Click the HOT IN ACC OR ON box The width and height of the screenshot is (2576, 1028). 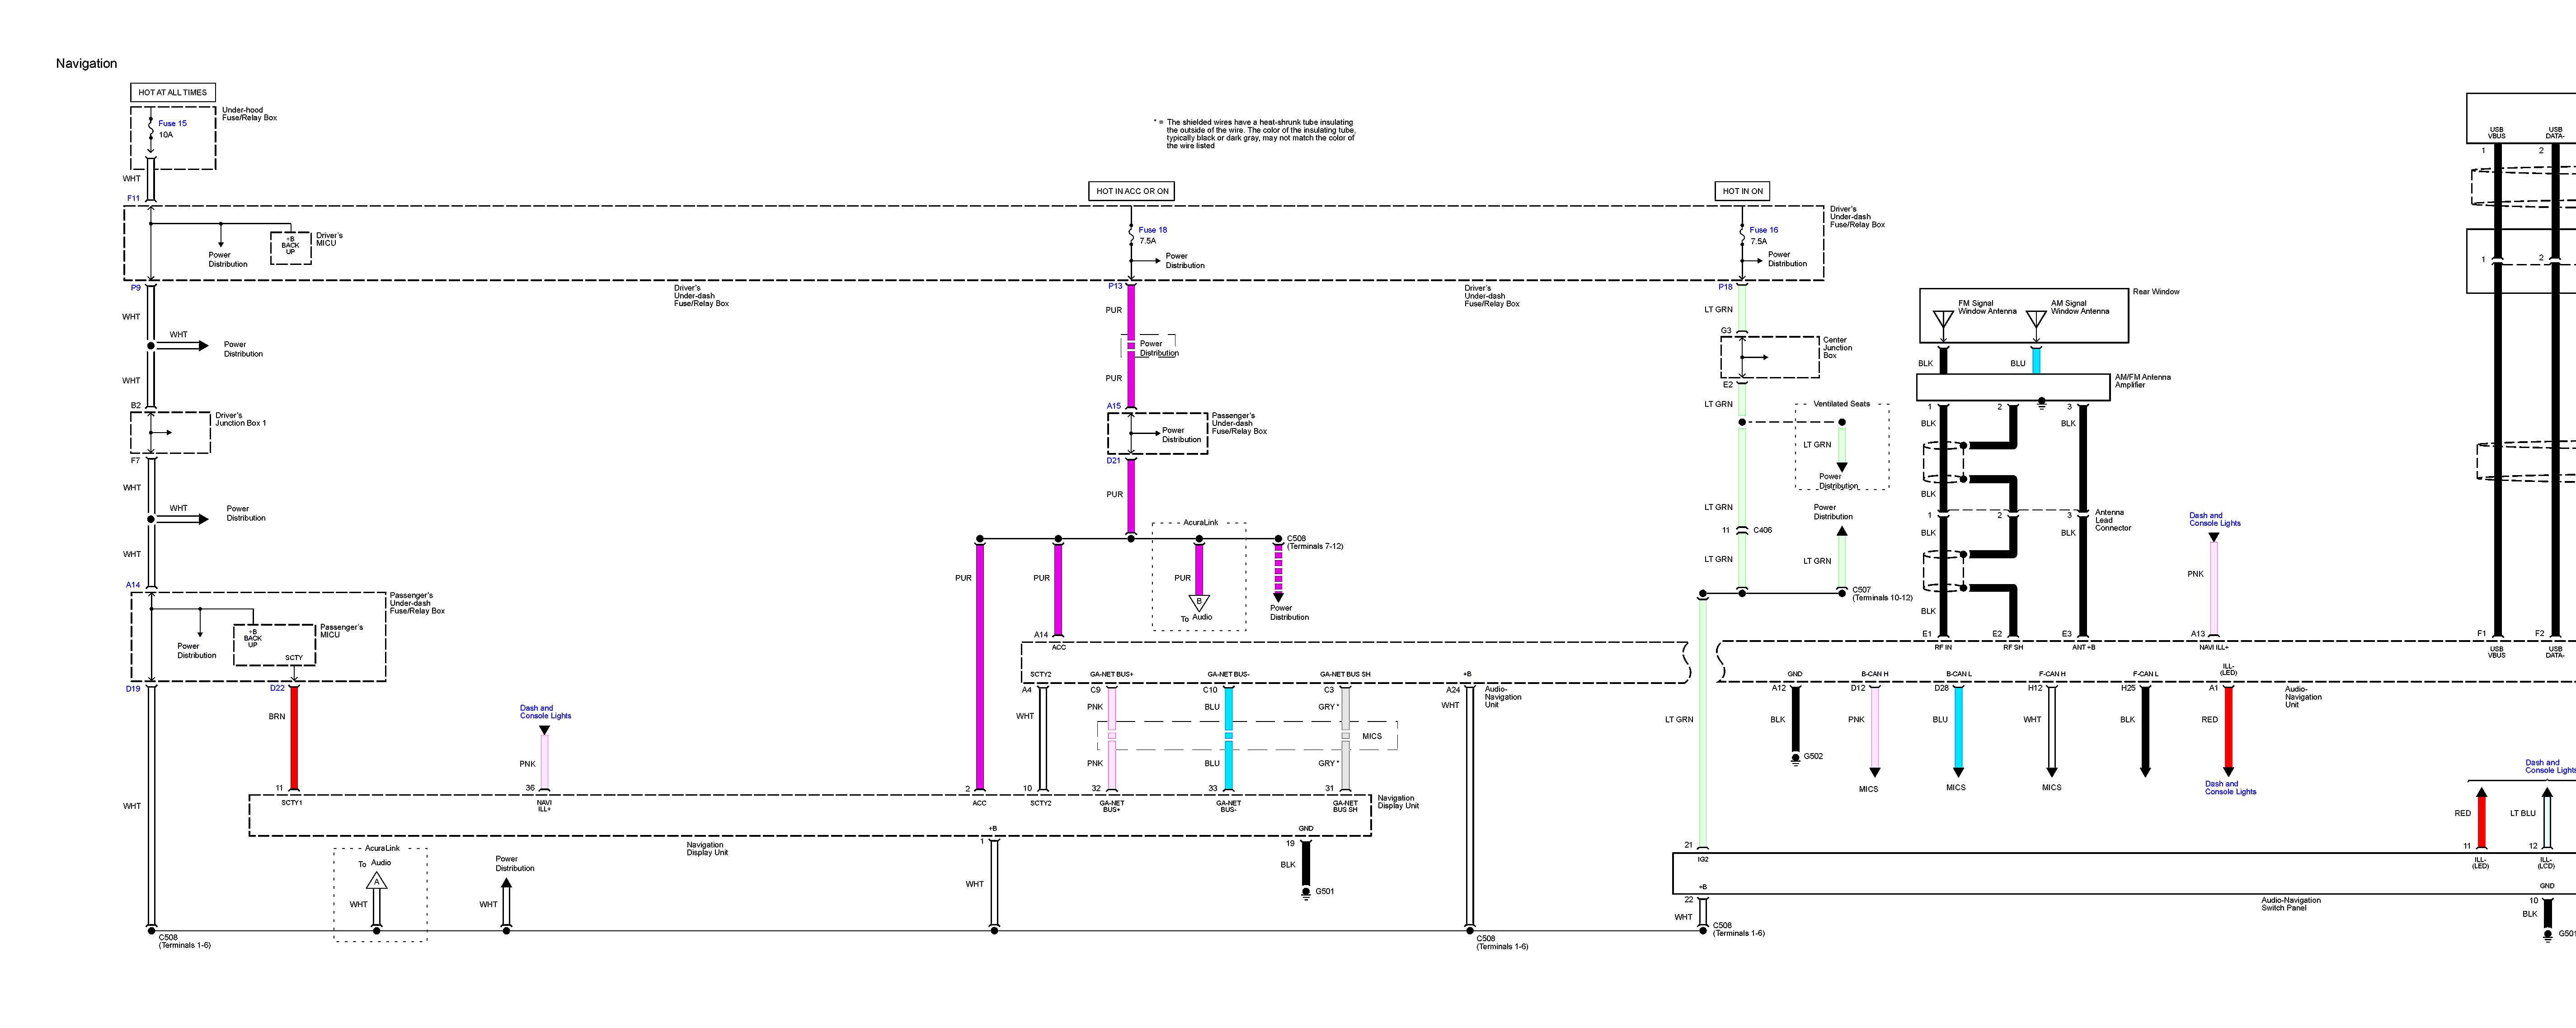tap(1131, 191)
